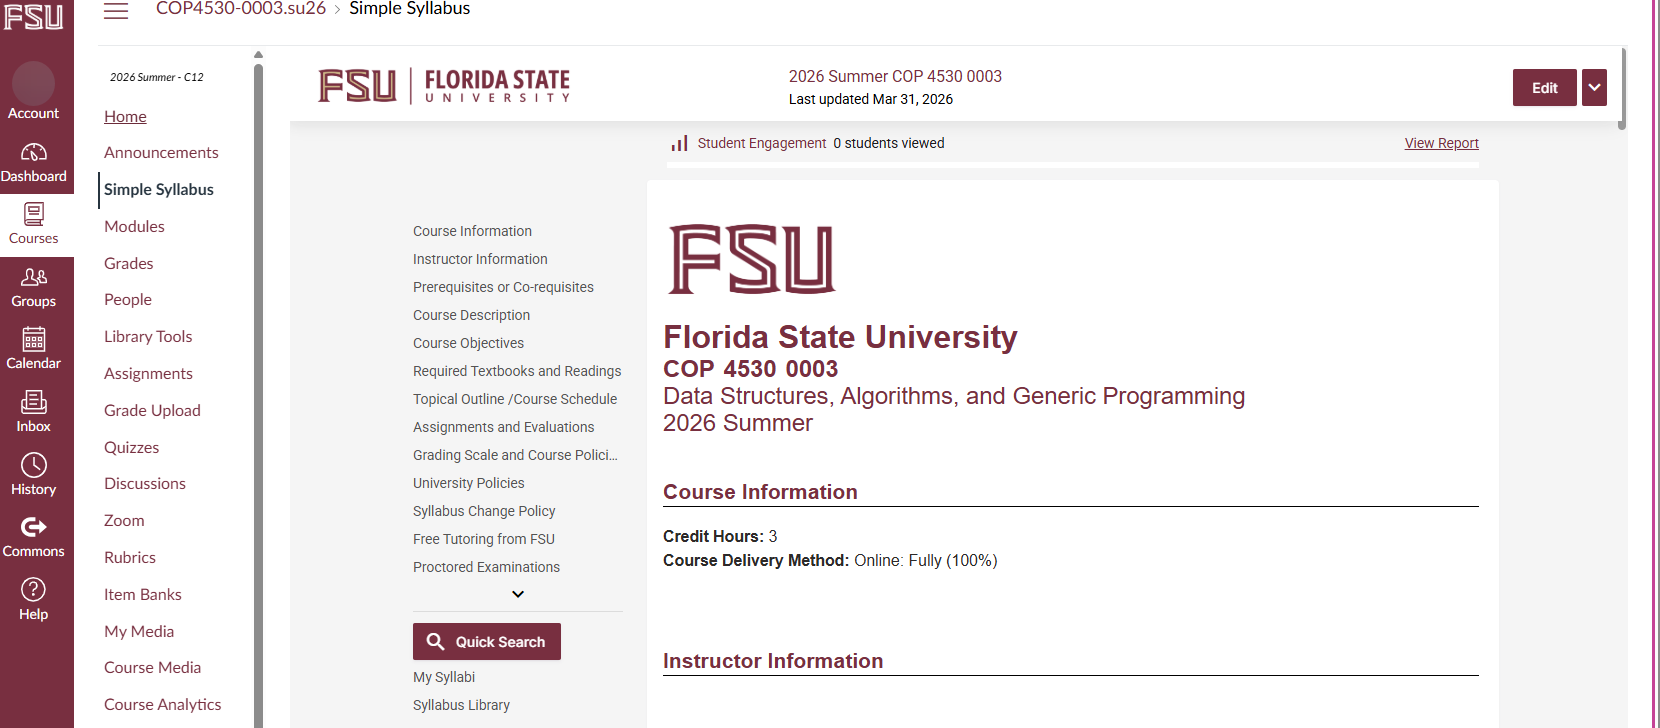This screenshot has height=728, width=1660.
Task: Click the course navigation scrollbar
Action: [258, 395]
